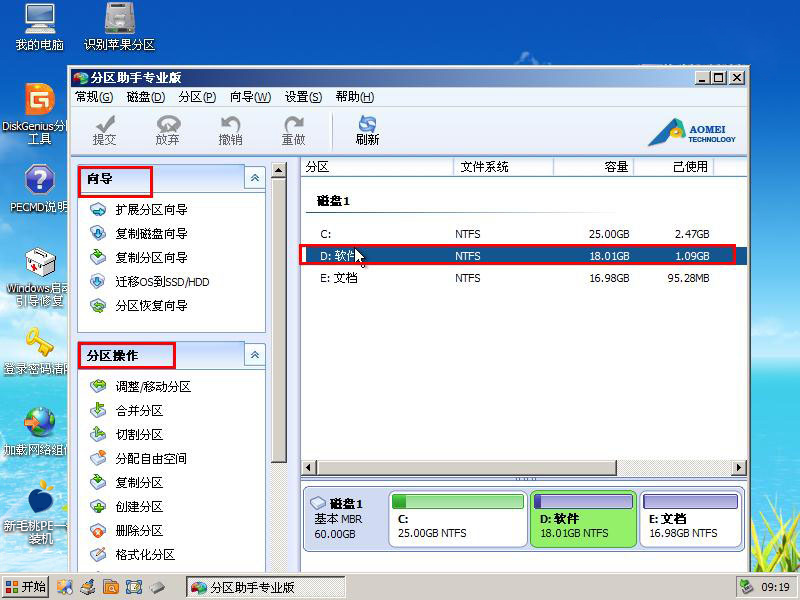The width and height of the screenshot is (800, 600).
Task: Choose the 删除分区 operation icon
Action: (98, 530)
